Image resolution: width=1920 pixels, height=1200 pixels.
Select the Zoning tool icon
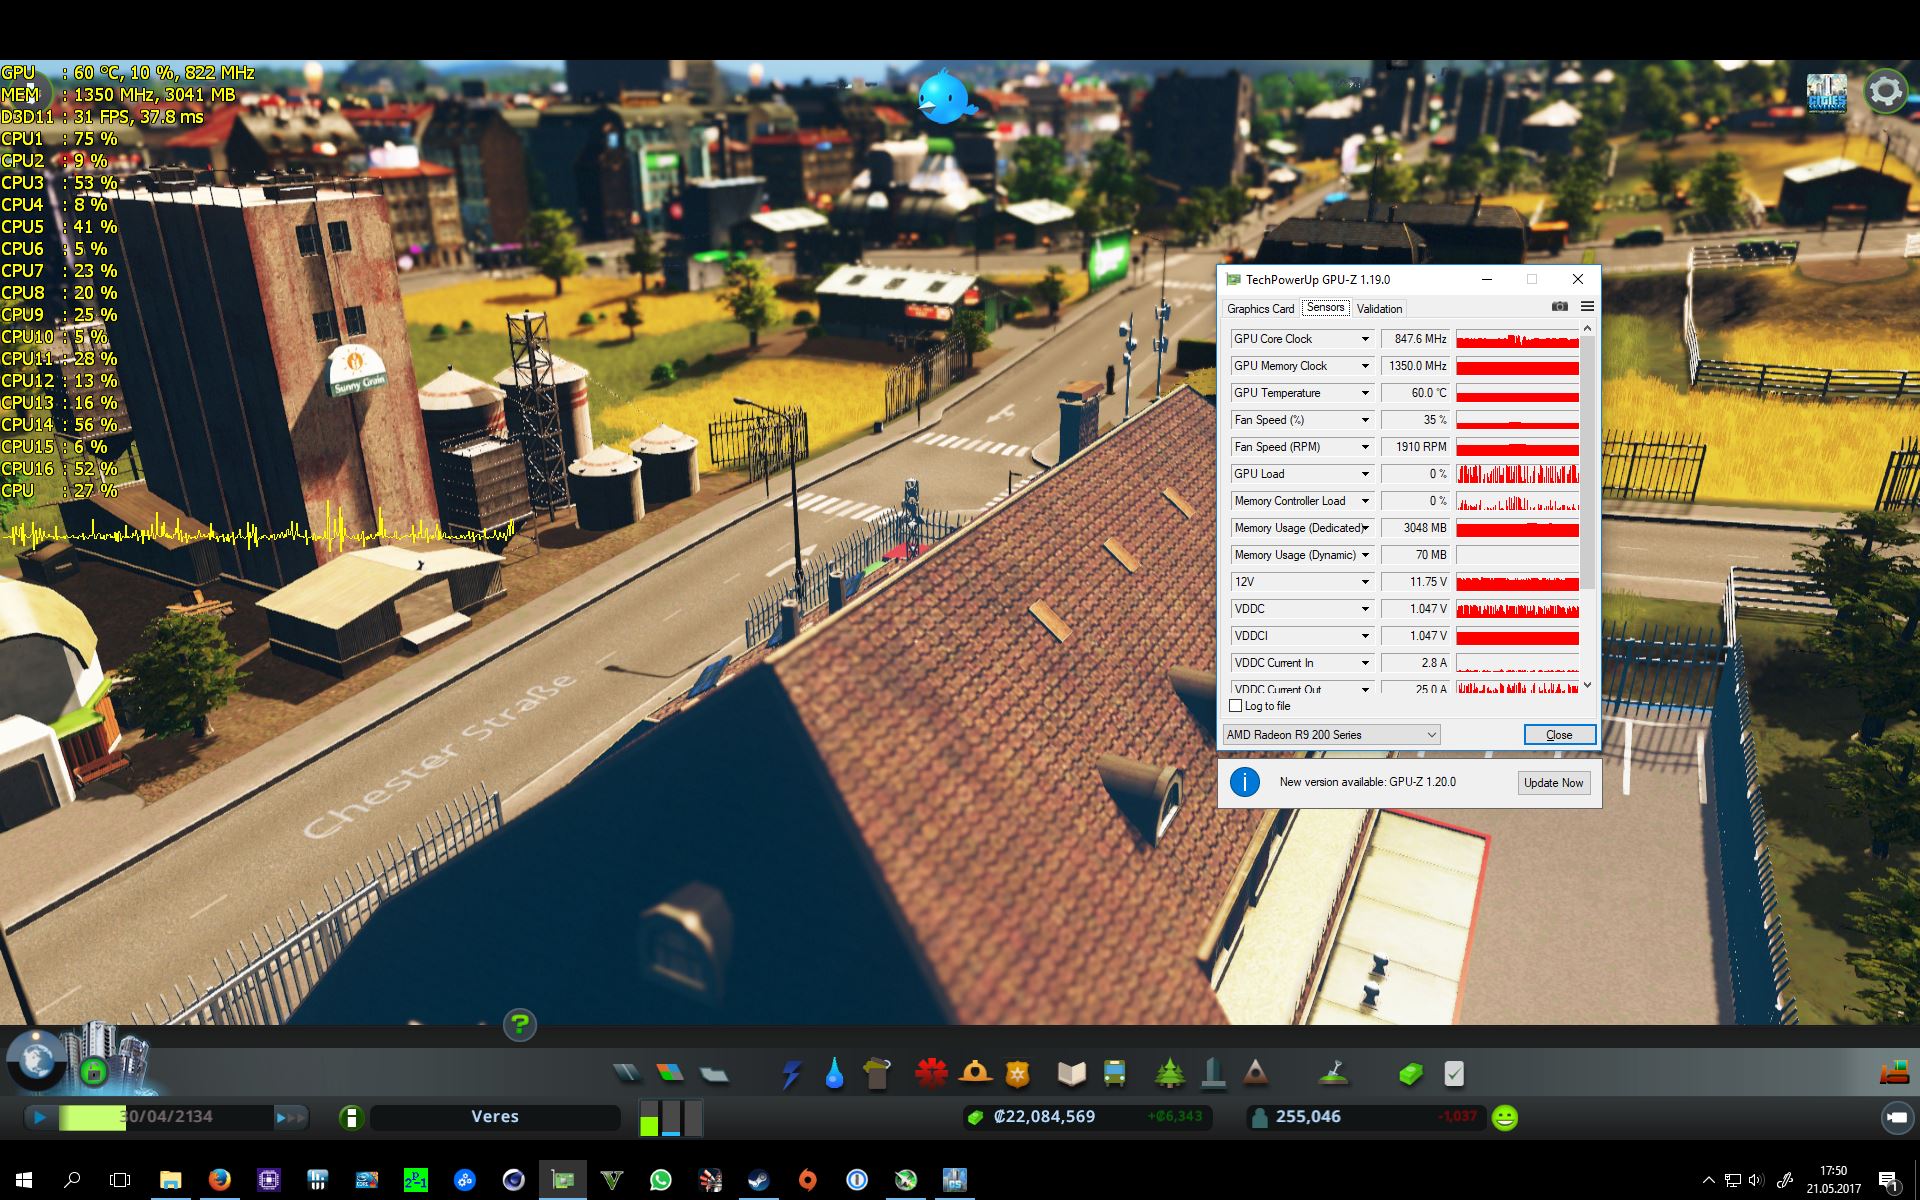tap(670, 1074)
